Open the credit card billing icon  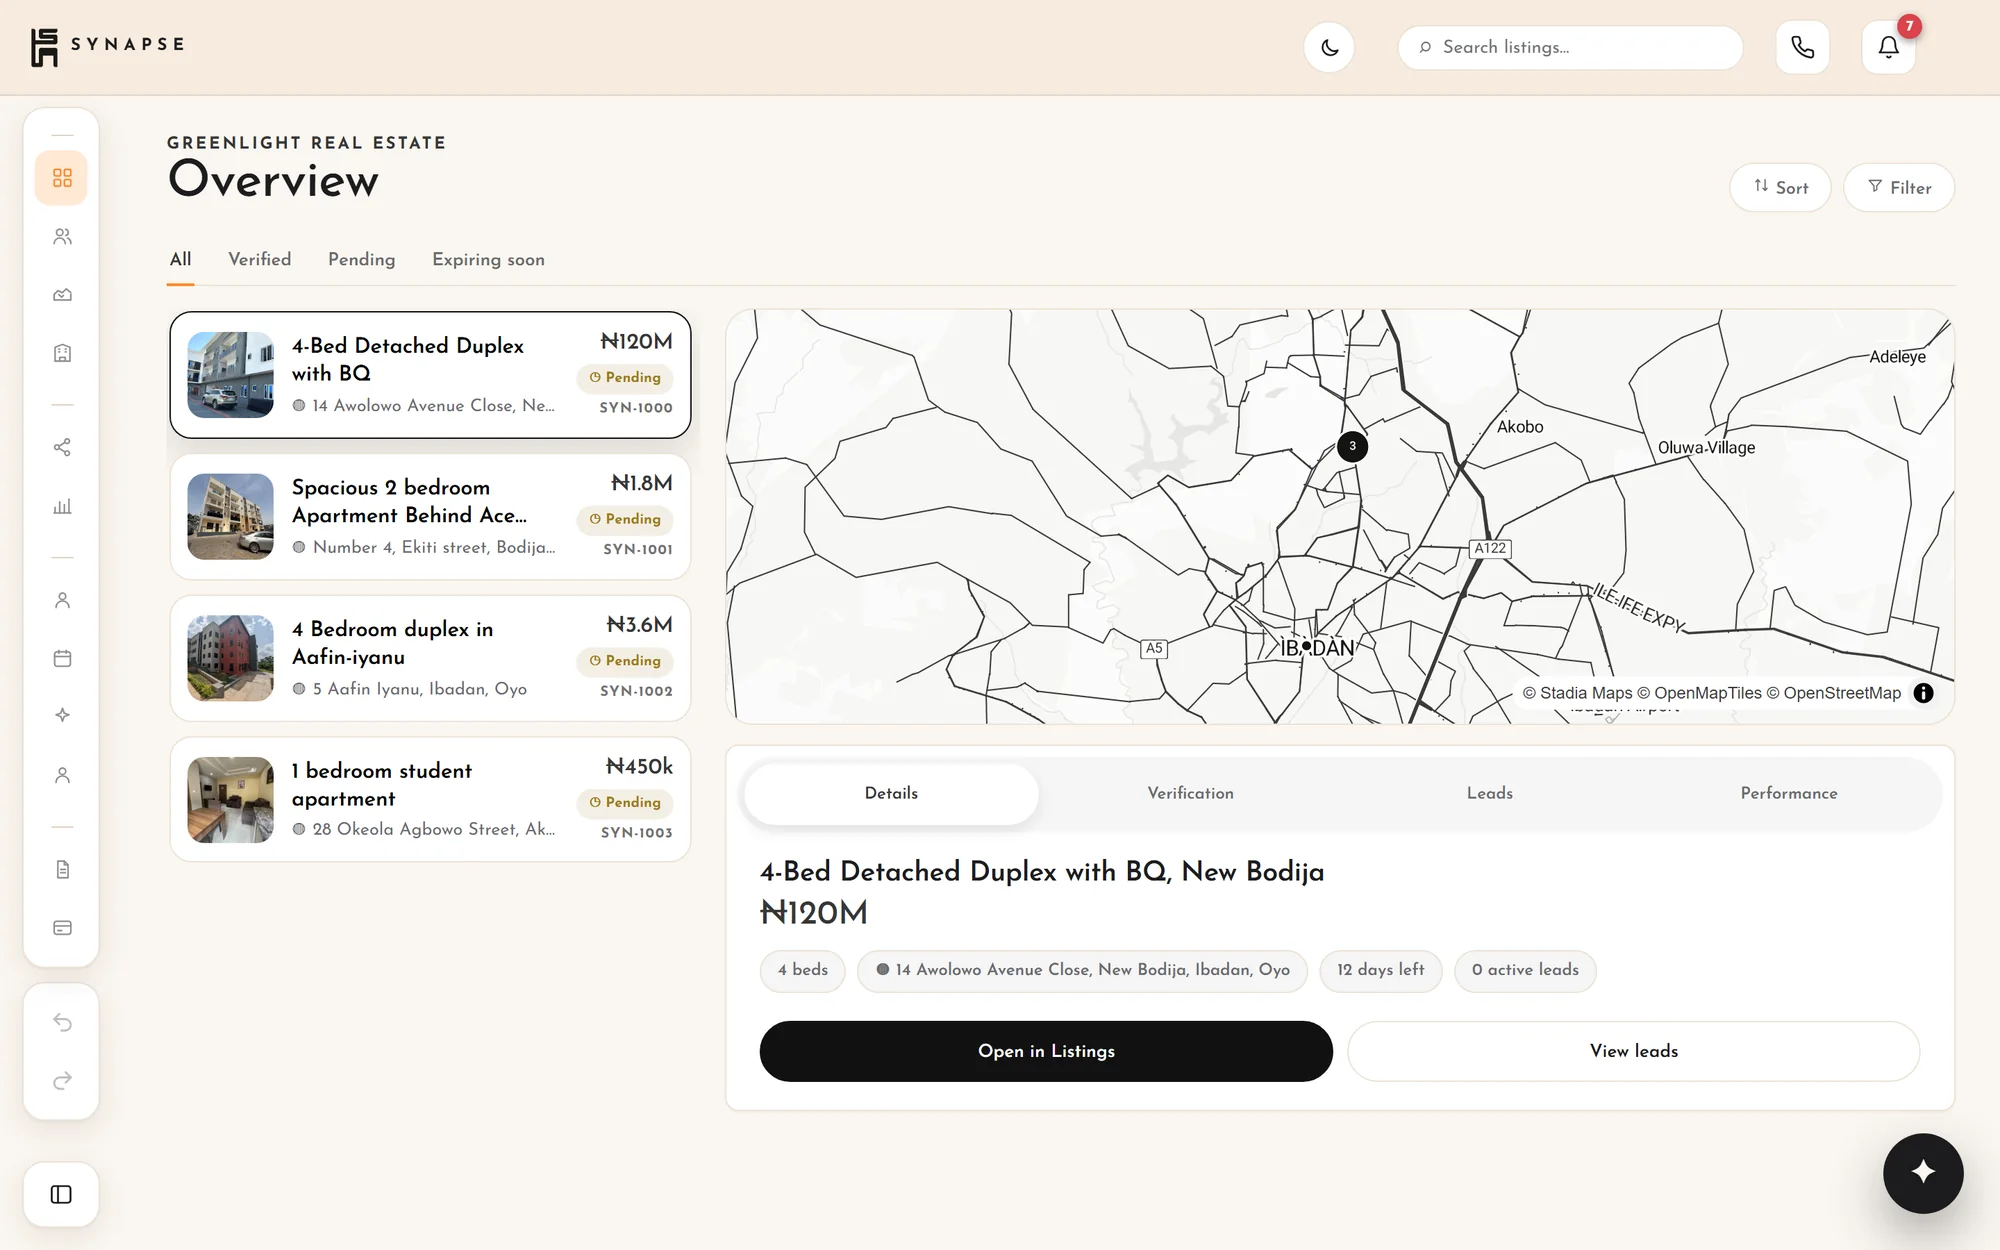coord(62,928)
